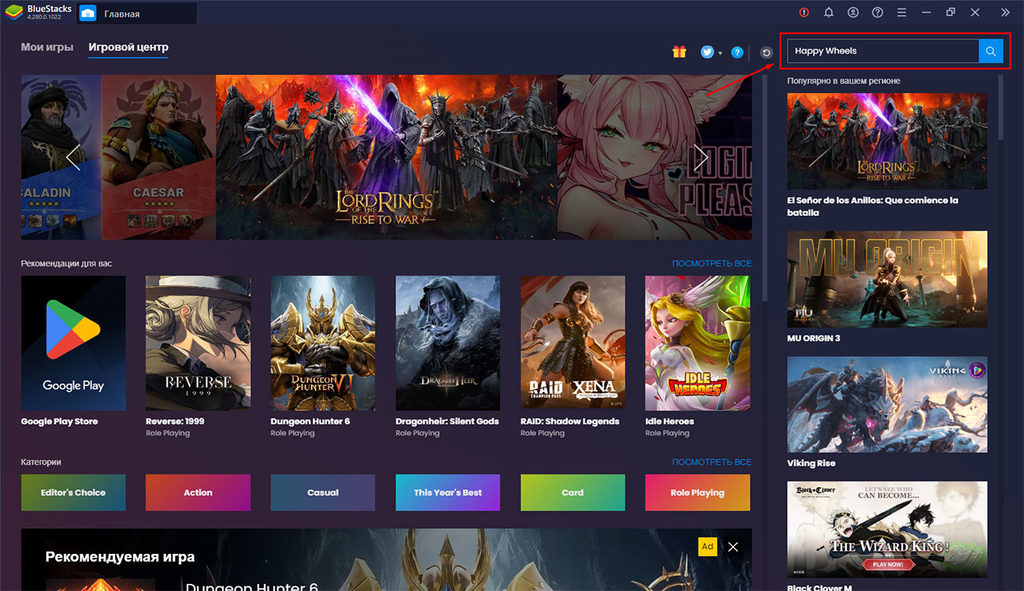Open the Saladin banner image
The image size is (1024, 591).
(x=61, y=157)
